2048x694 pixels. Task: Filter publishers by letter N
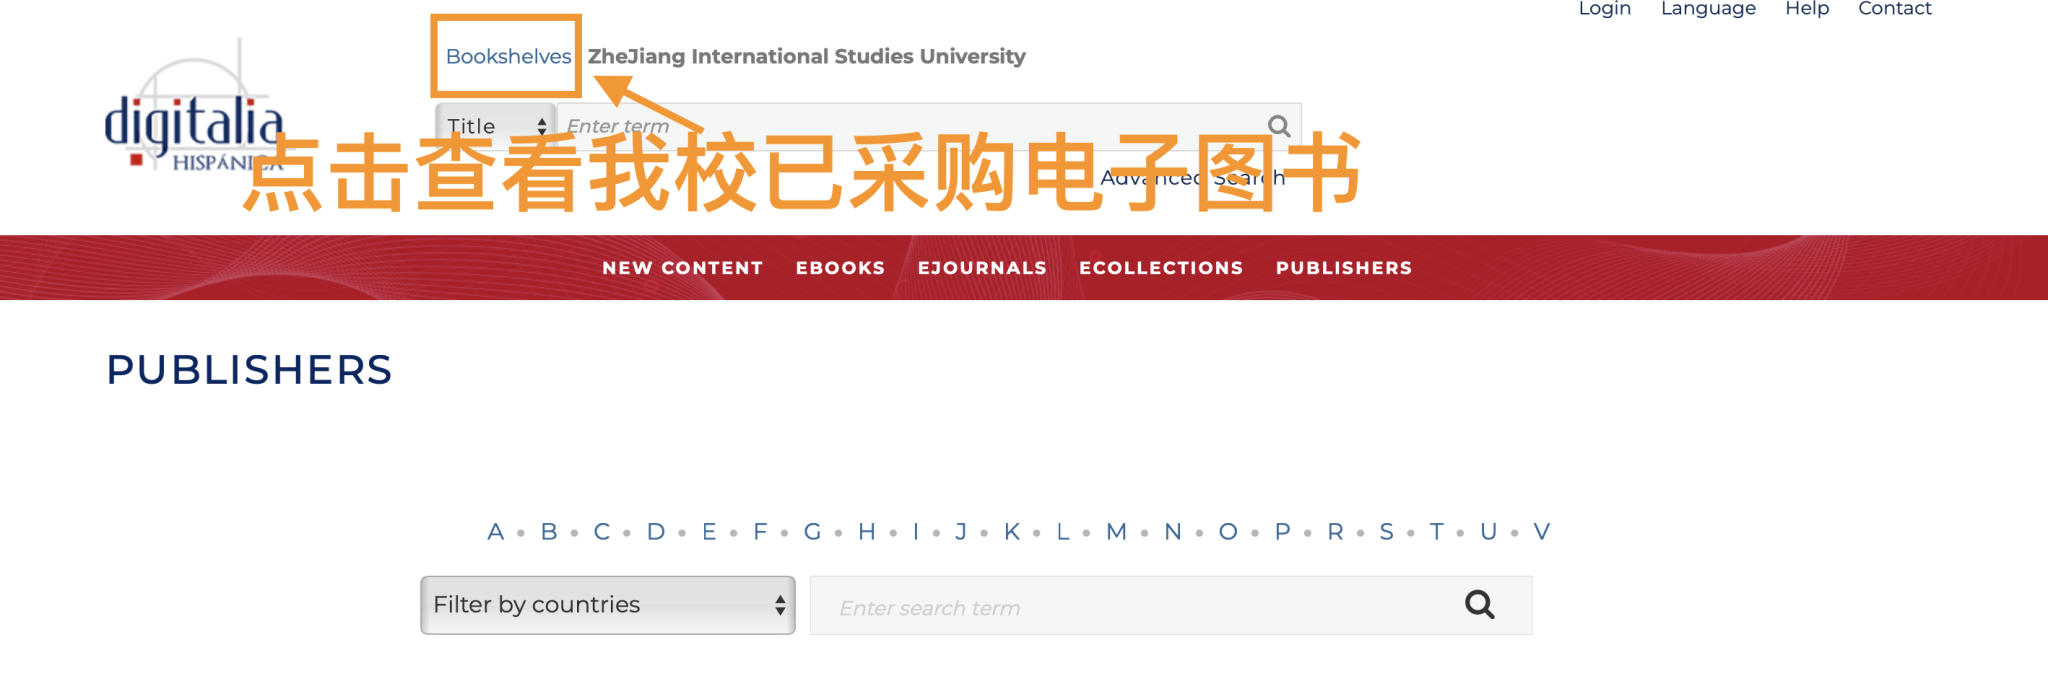click(x=1173, y=532)
